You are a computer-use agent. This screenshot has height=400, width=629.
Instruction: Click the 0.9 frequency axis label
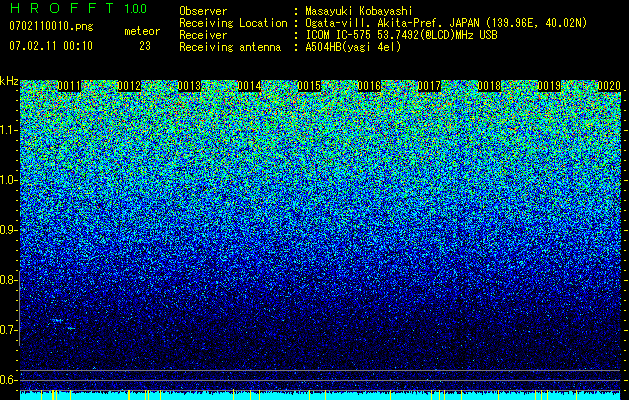(9, 230)
